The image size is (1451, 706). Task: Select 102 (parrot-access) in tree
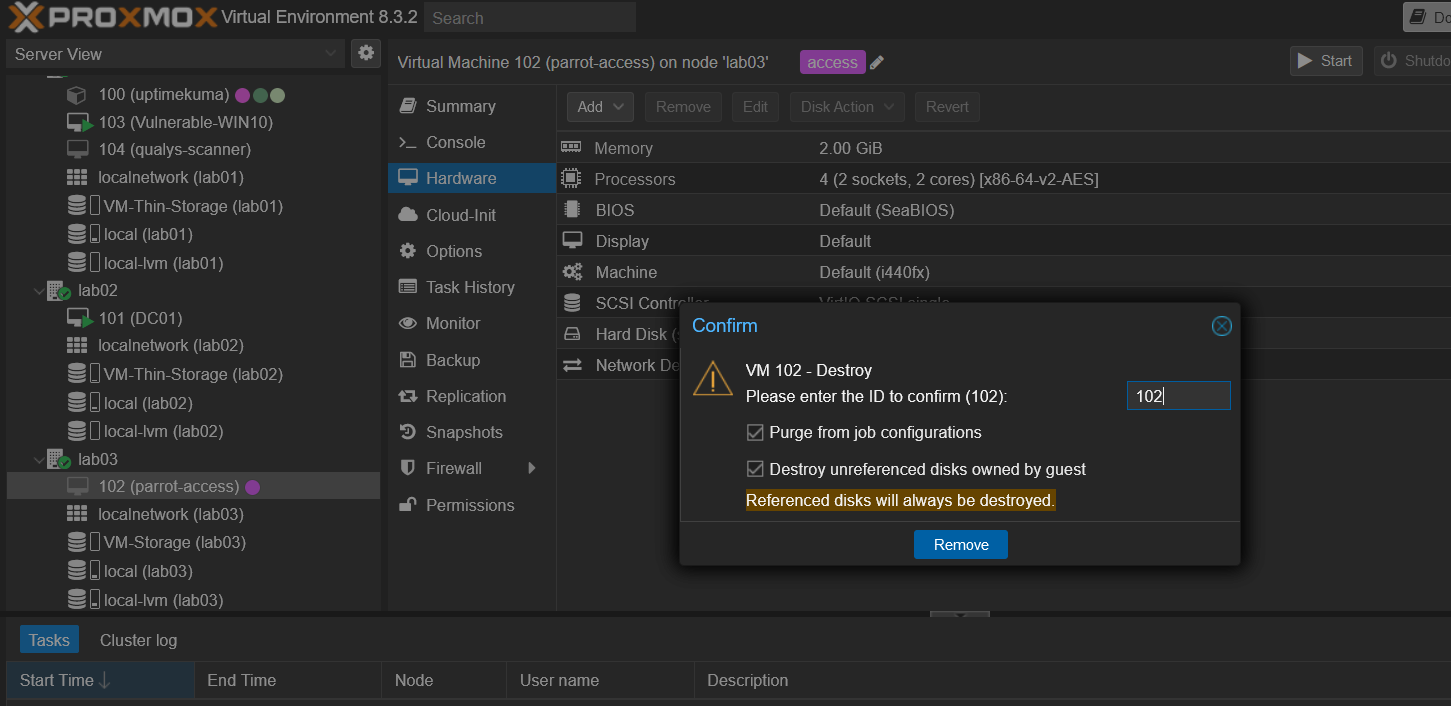pyautogui.click(x=193, y=487)
